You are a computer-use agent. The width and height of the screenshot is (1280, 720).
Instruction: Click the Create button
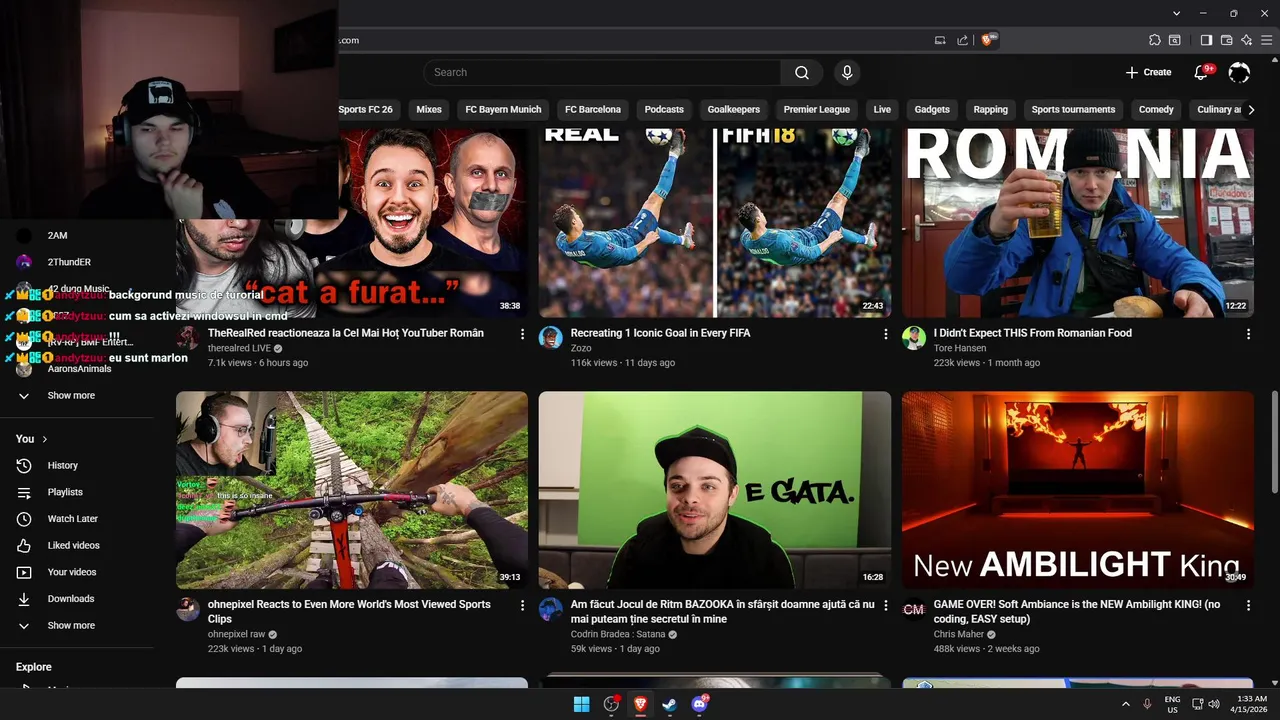pos(1148,72)
